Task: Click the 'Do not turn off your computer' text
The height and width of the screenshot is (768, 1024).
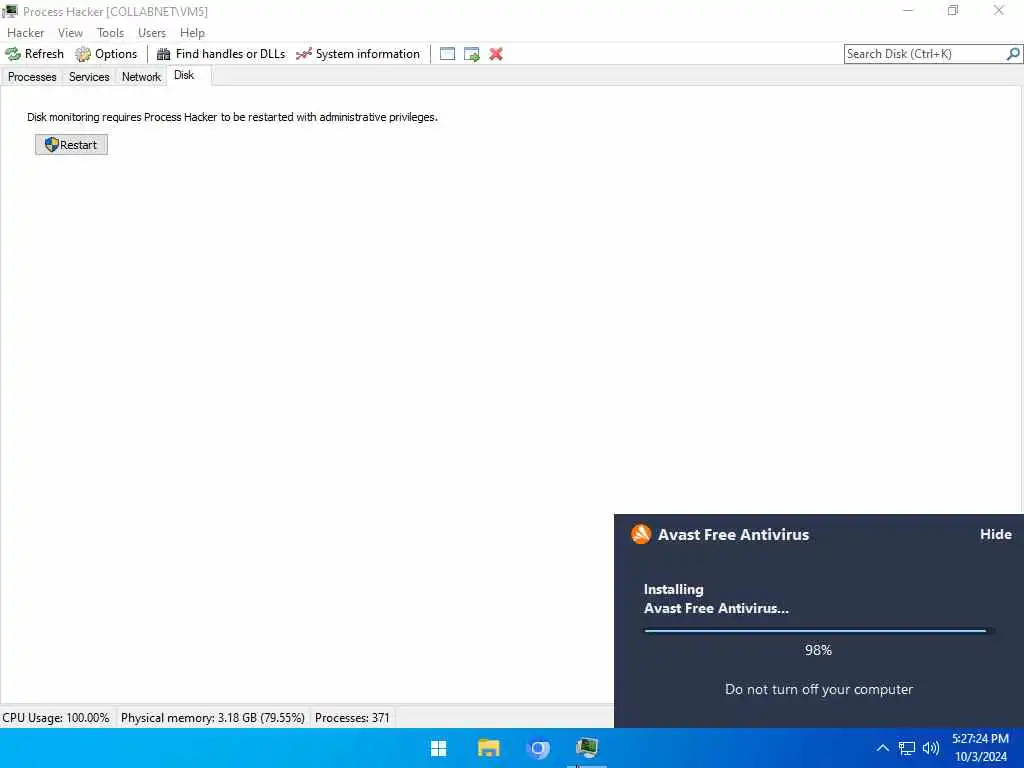Action: click(819, 690)
